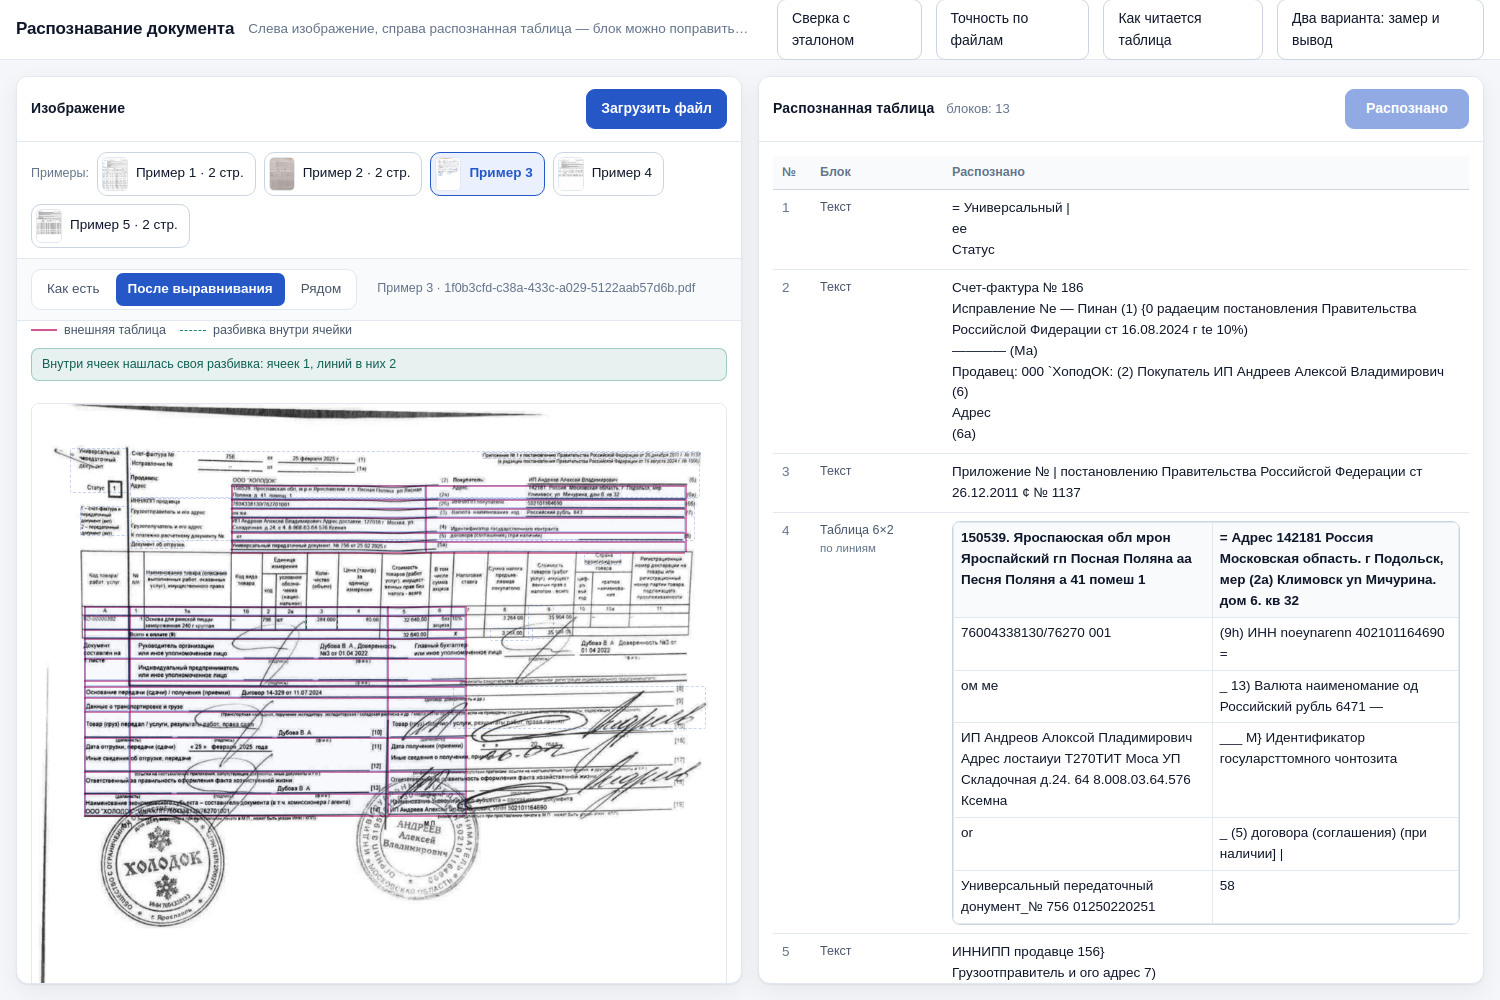Image resolution: width=1500 pixels, height=1000 pixels.
Task: Click cell Универсальный передаточный донумент_№ 756
Action: pos(1083,897)
